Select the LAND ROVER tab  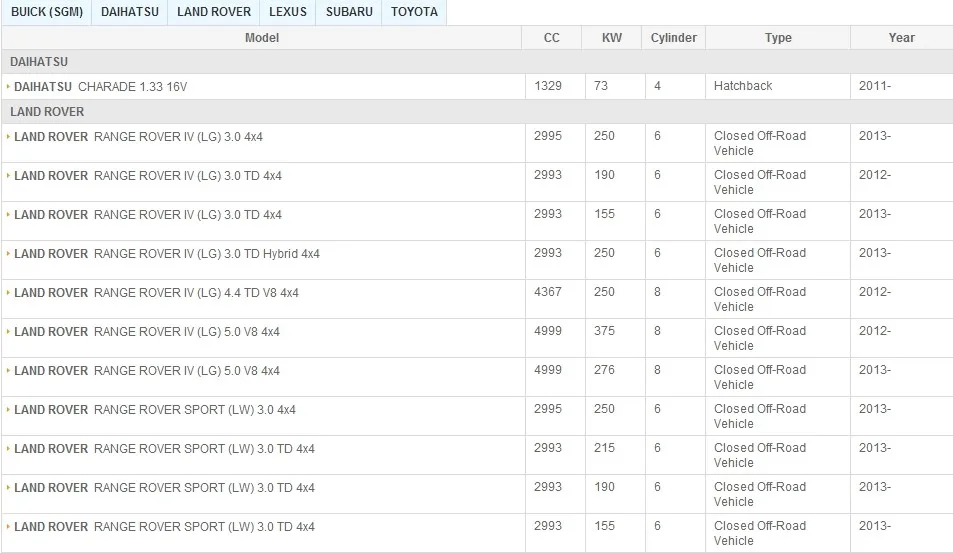[214, 12]
